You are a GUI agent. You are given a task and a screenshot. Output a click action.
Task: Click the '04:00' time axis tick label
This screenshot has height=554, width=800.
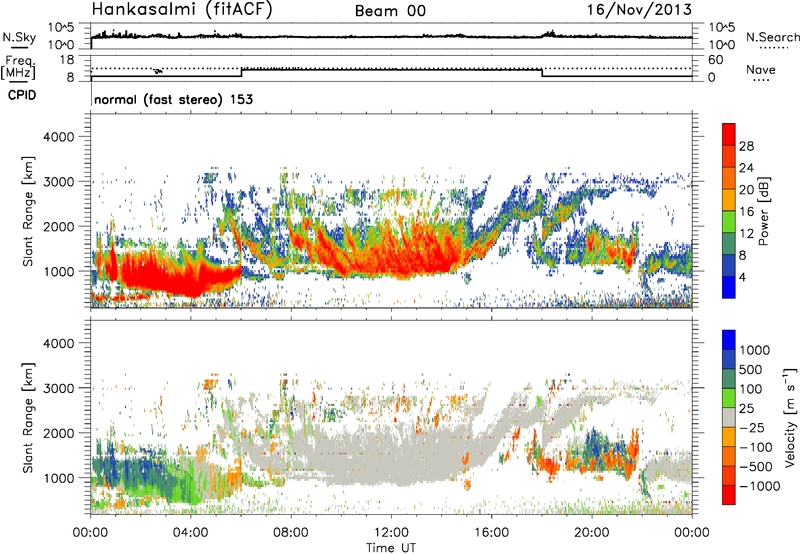click(190, 533)
